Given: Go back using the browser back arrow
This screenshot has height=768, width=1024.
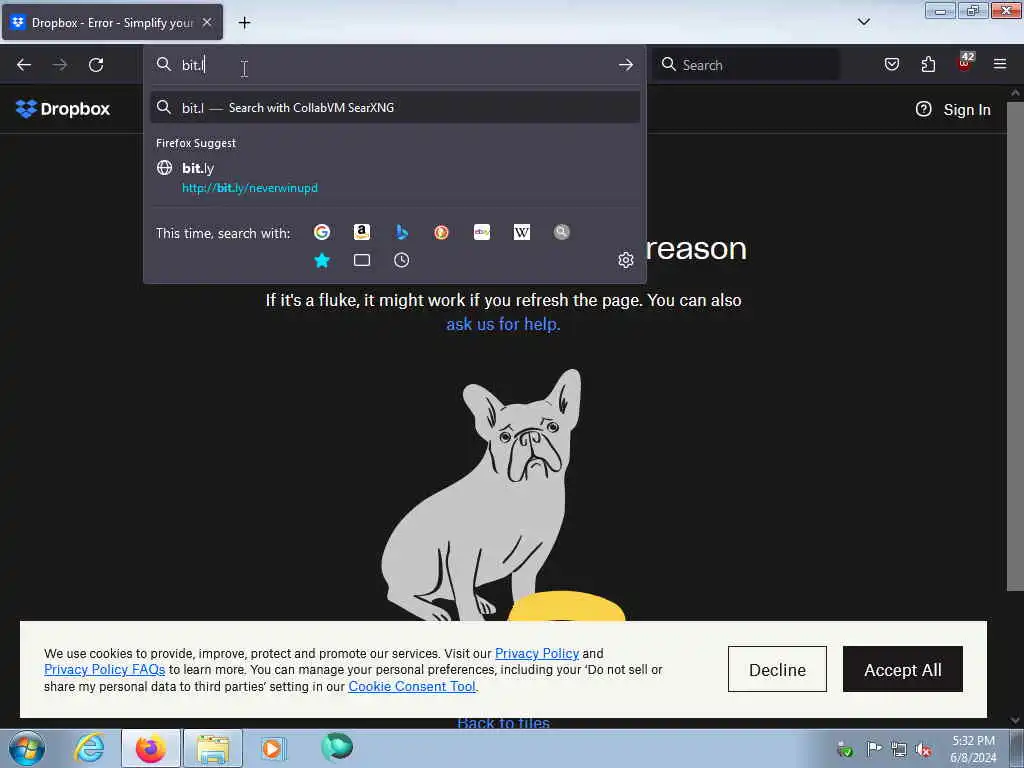Looking at the screenshot, I should pos(24,65).
